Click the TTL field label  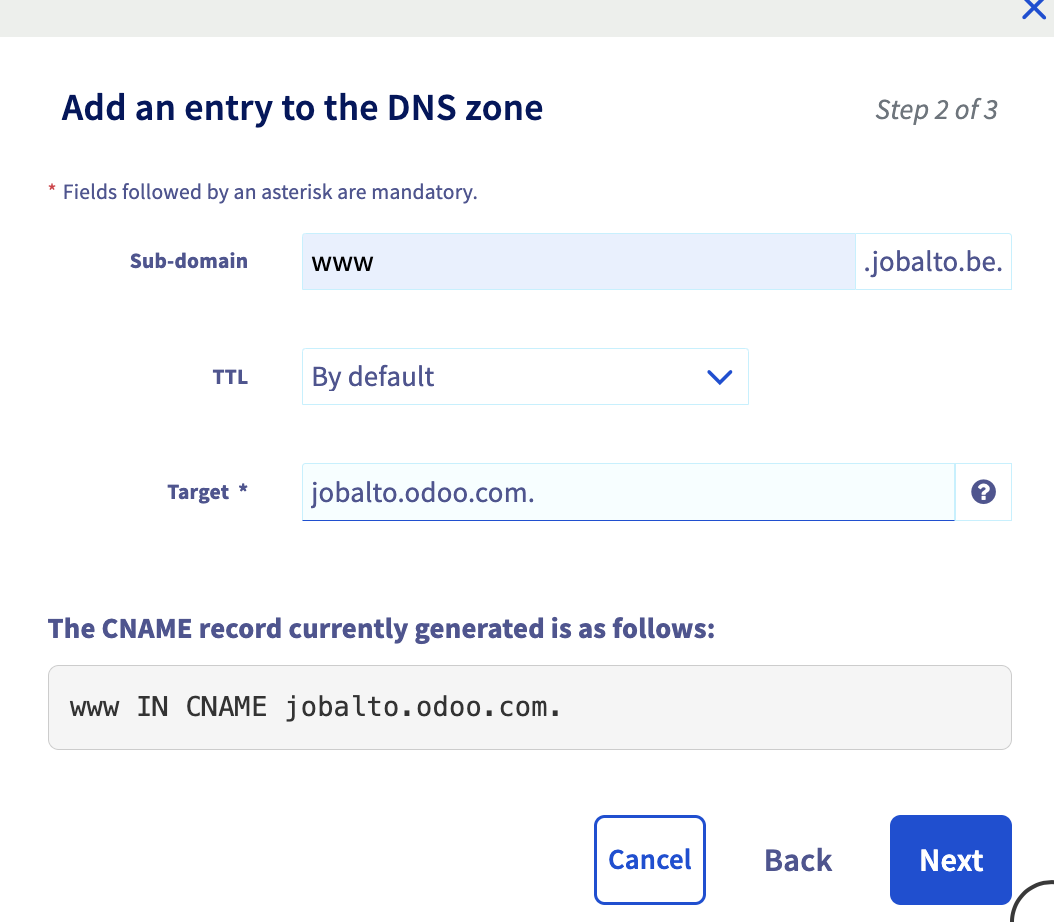pos(230,377)
